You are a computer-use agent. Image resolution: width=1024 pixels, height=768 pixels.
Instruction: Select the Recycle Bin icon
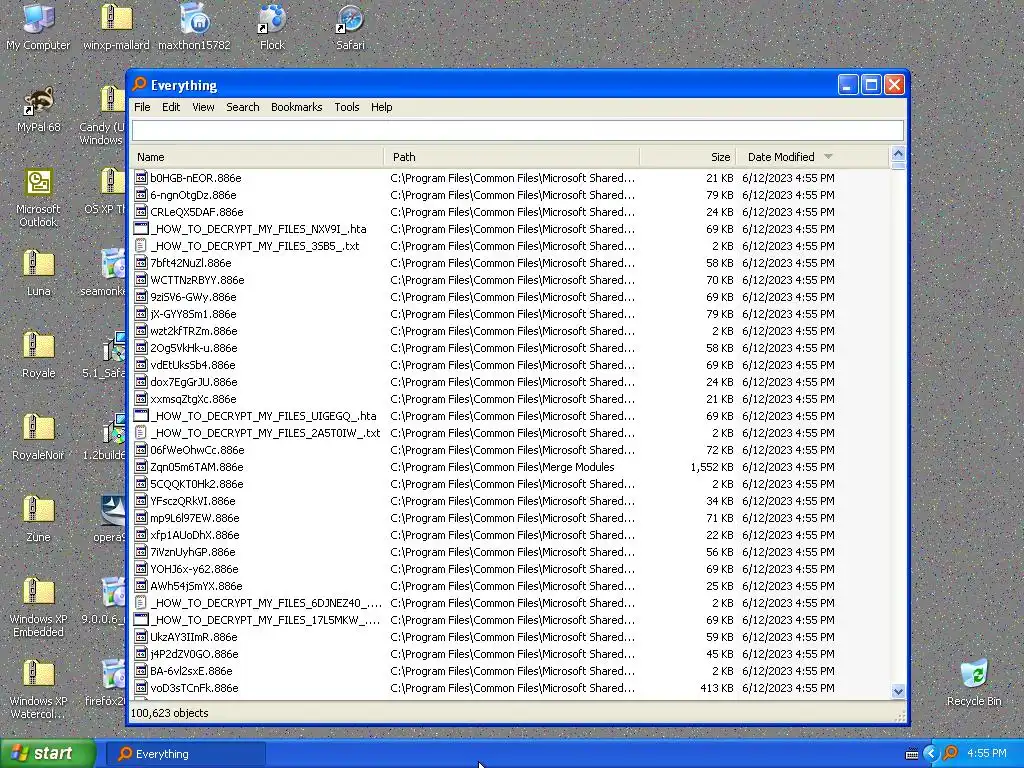[974, 675]
